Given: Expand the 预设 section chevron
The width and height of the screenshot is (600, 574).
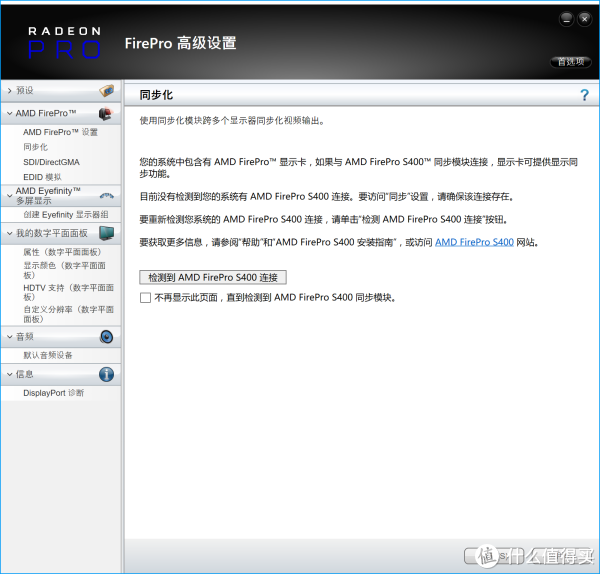Looking at the screenshot, I should coord(10,91).
